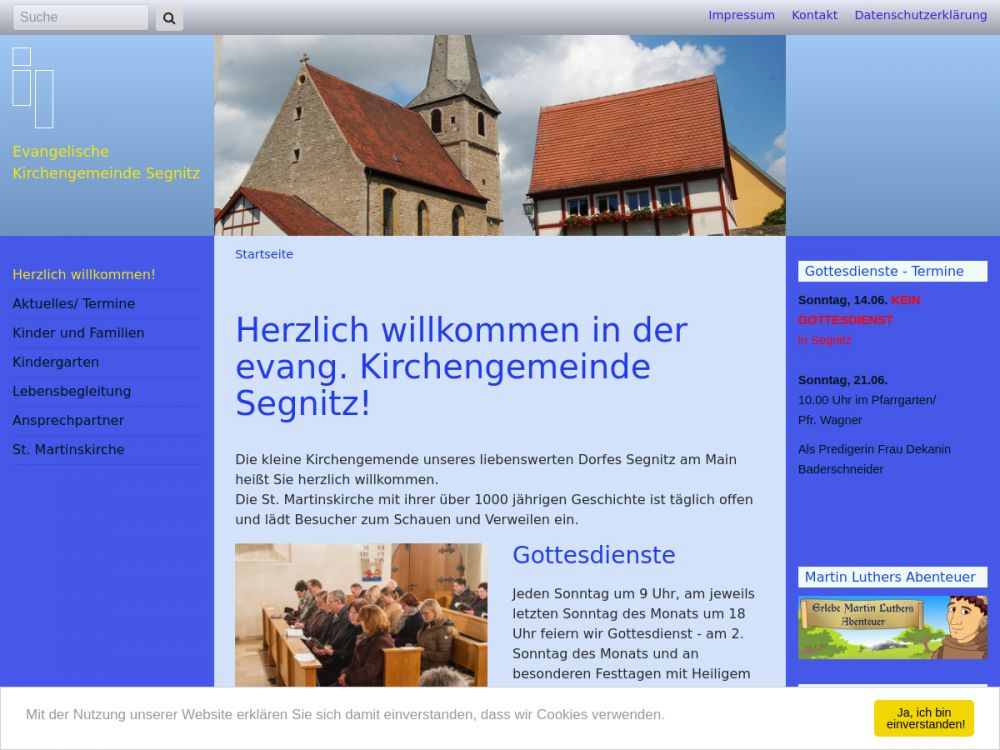Image resolution: width=1000 pixels, height=750 pixels.
Task: Focus the Suche search field
Action: 80,18
